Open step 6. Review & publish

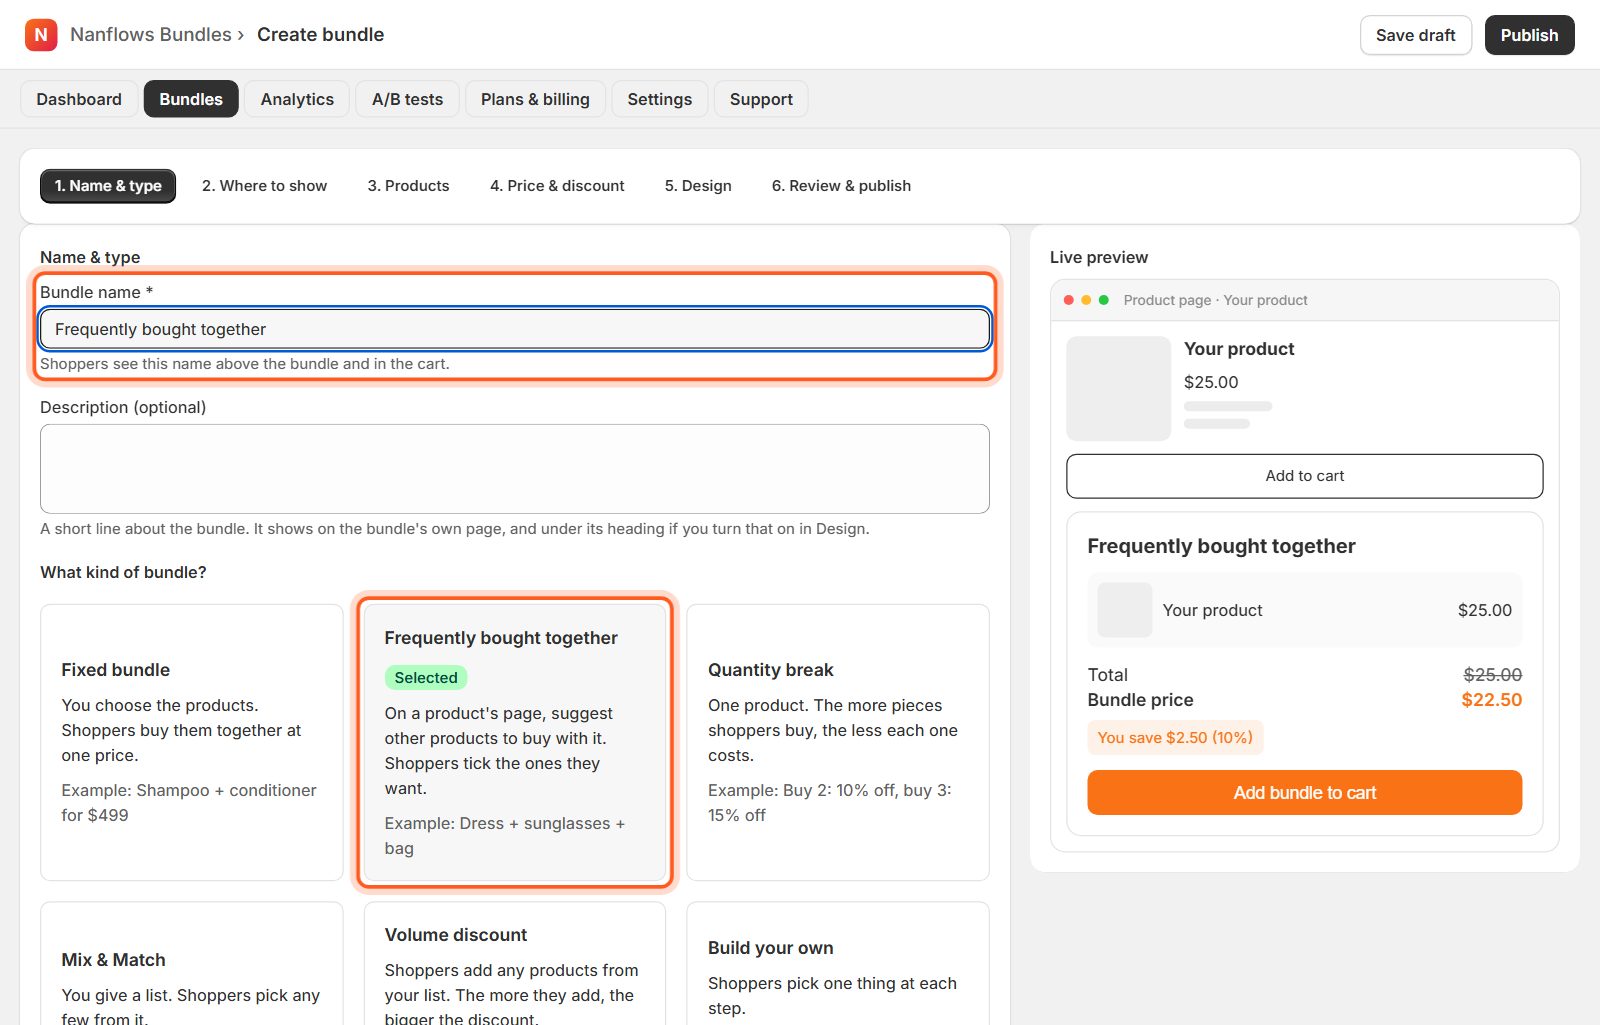coord(841,186)
